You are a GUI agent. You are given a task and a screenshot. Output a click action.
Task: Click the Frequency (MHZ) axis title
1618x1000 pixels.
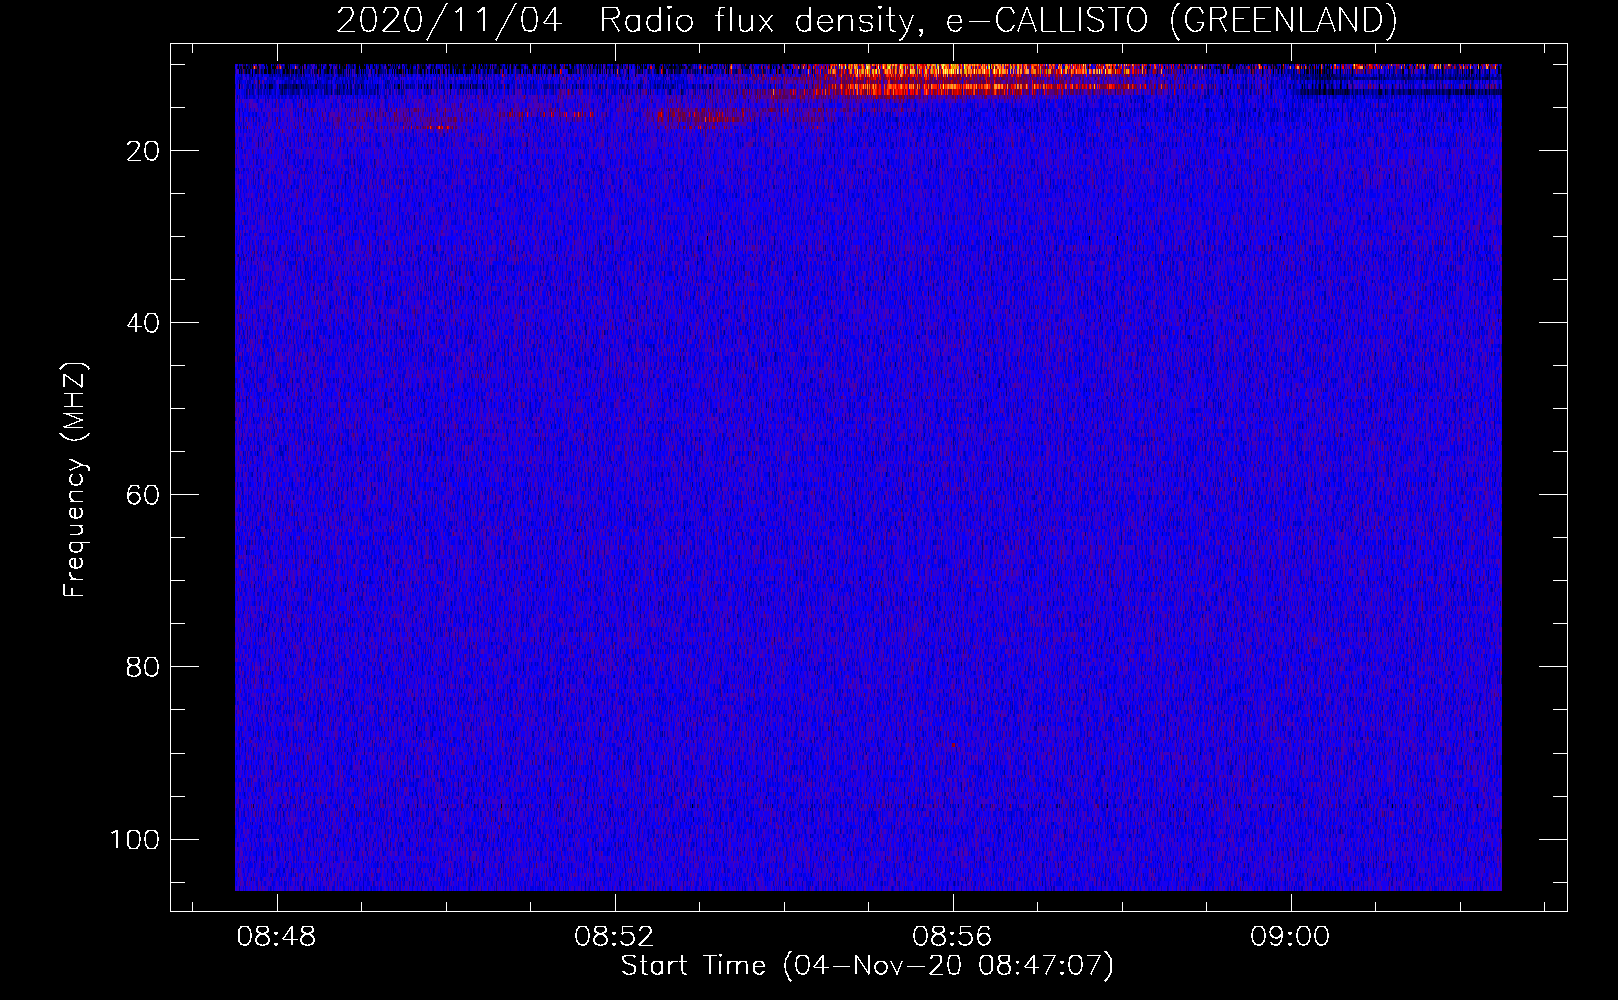point(76,480)
